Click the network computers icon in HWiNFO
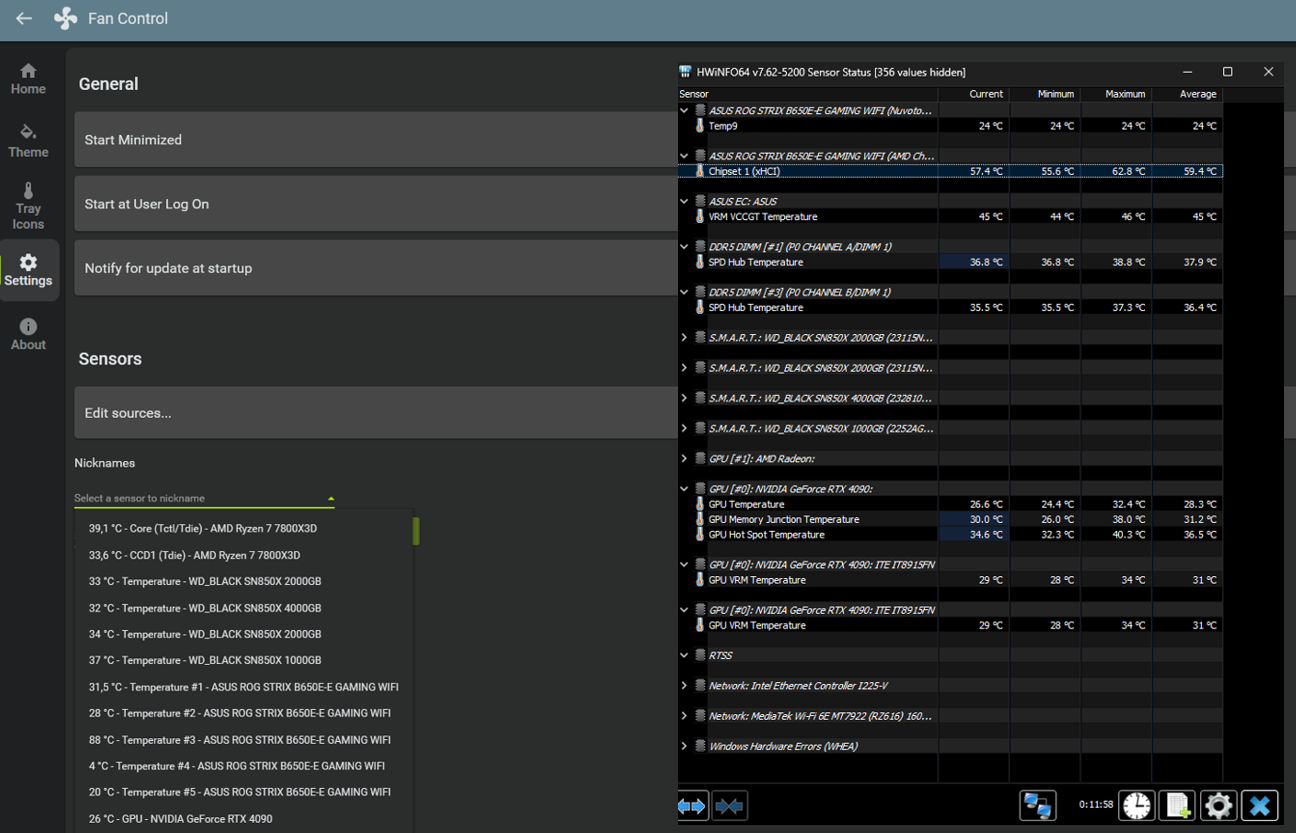 click(x=1037, y=805)
